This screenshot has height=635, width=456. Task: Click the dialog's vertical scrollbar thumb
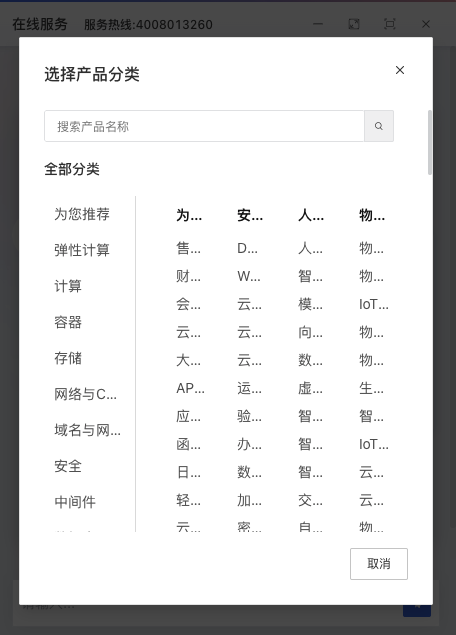[430, 143]
